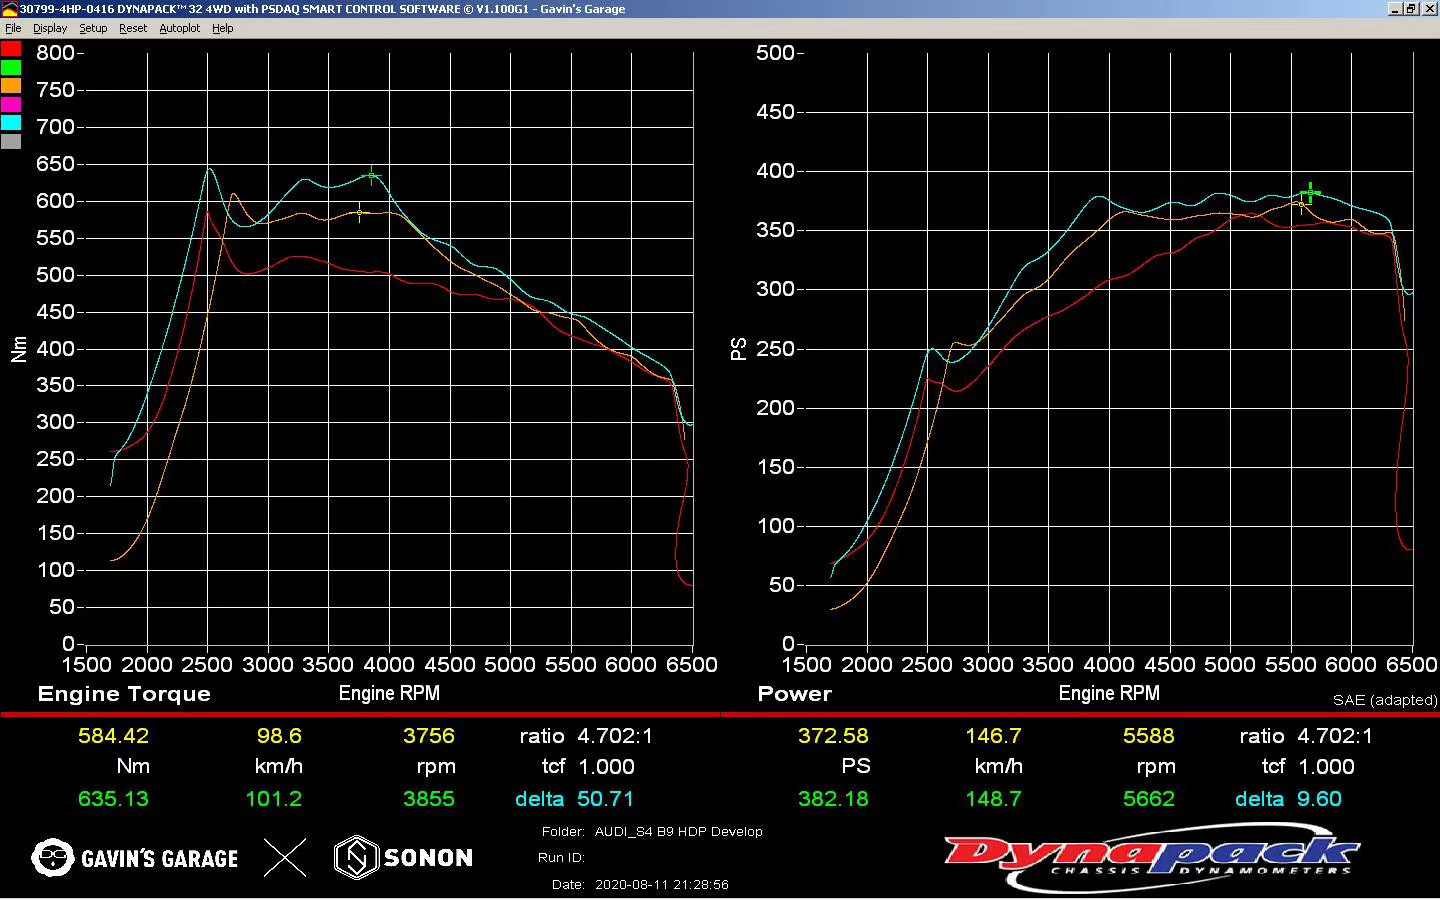Open the Help menu
Viewport: 1440px width, 900px height.
tap(223, 28)
